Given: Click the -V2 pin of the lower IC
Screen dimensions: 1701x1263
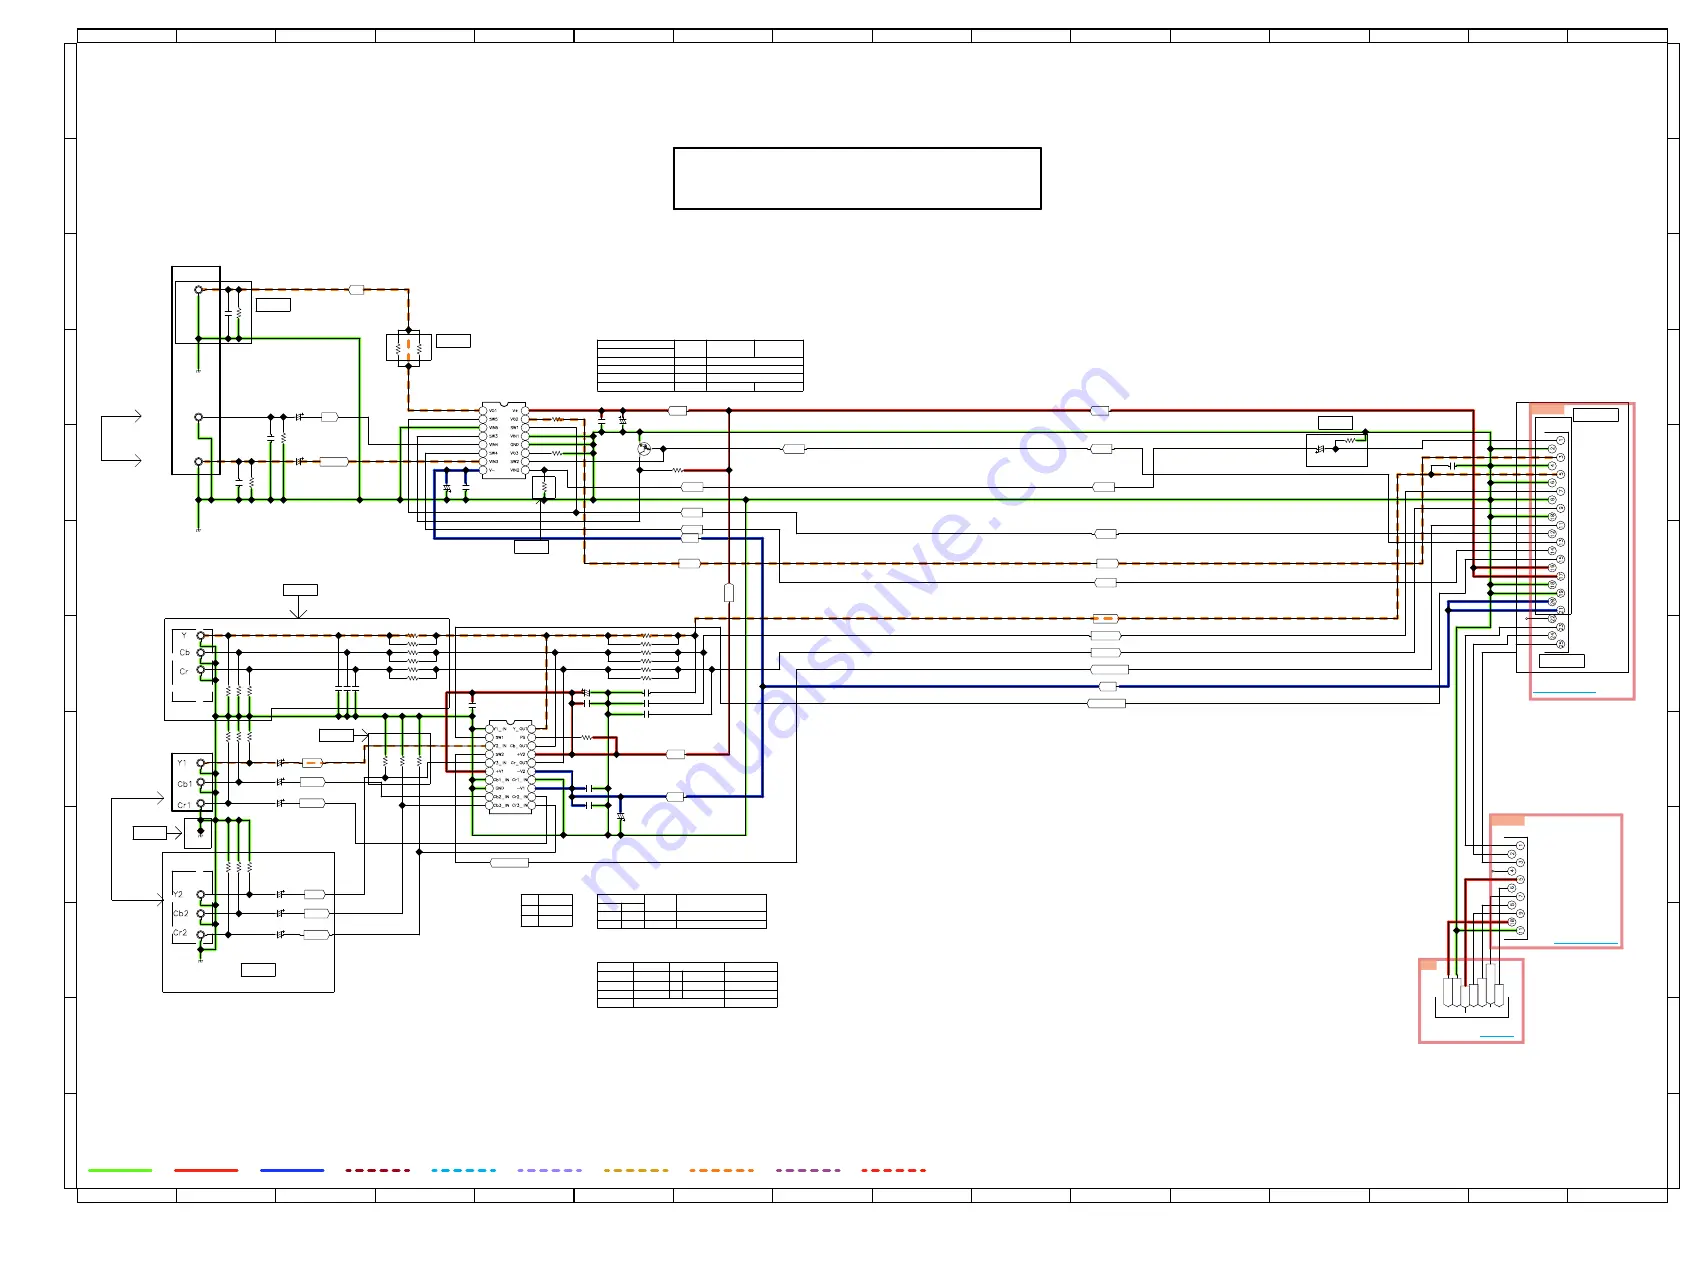Looking at the screenshot, I should [x=531, y=771].
